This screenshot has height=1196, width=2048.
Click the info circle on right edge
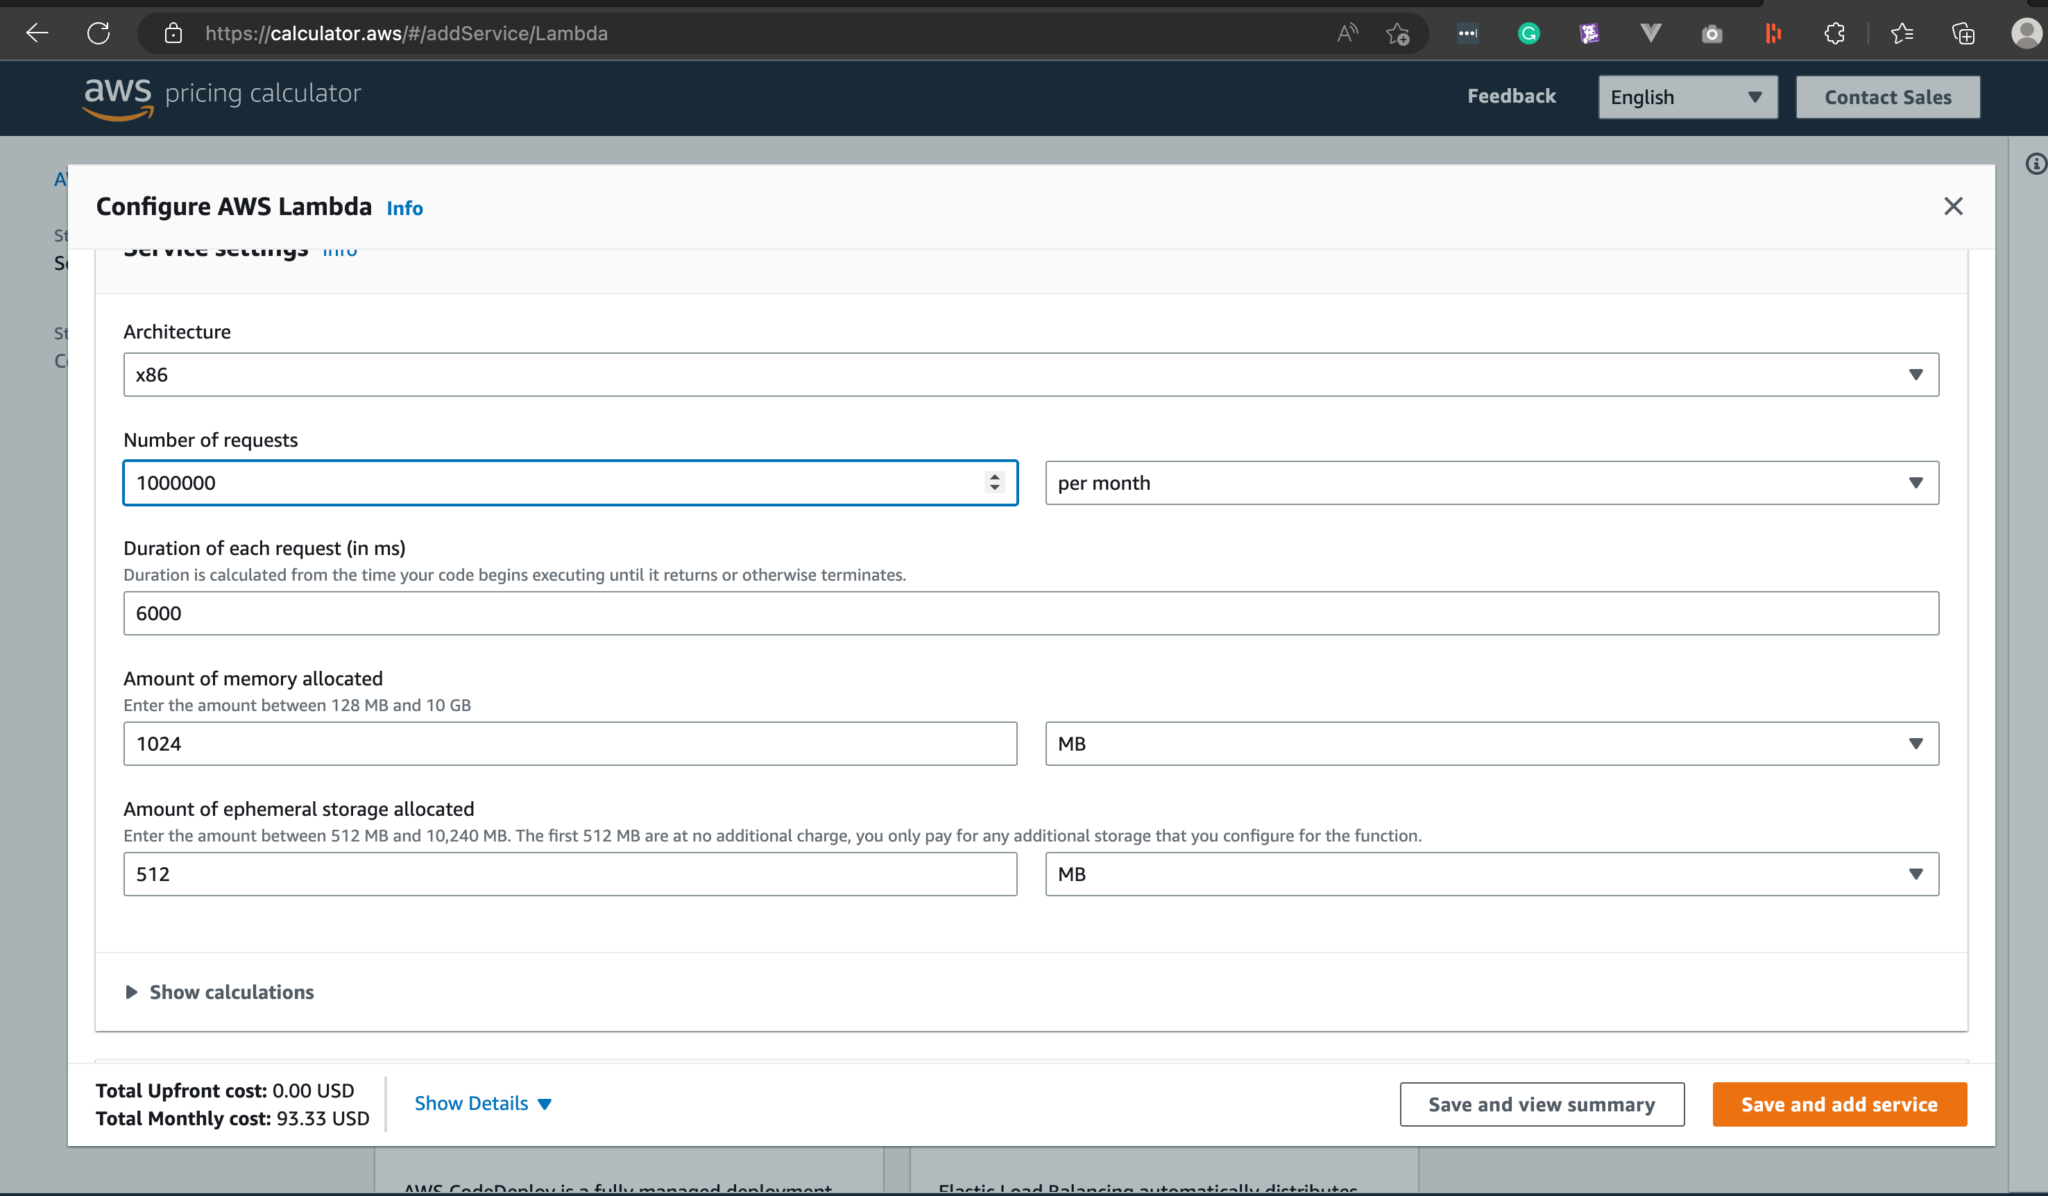2036,164
